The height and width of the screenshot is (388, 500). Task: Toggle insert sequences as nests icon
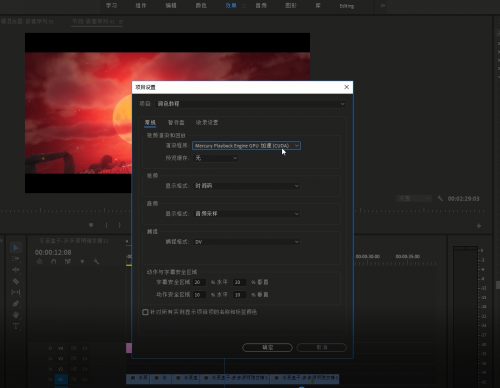click(x=40, y=262)
